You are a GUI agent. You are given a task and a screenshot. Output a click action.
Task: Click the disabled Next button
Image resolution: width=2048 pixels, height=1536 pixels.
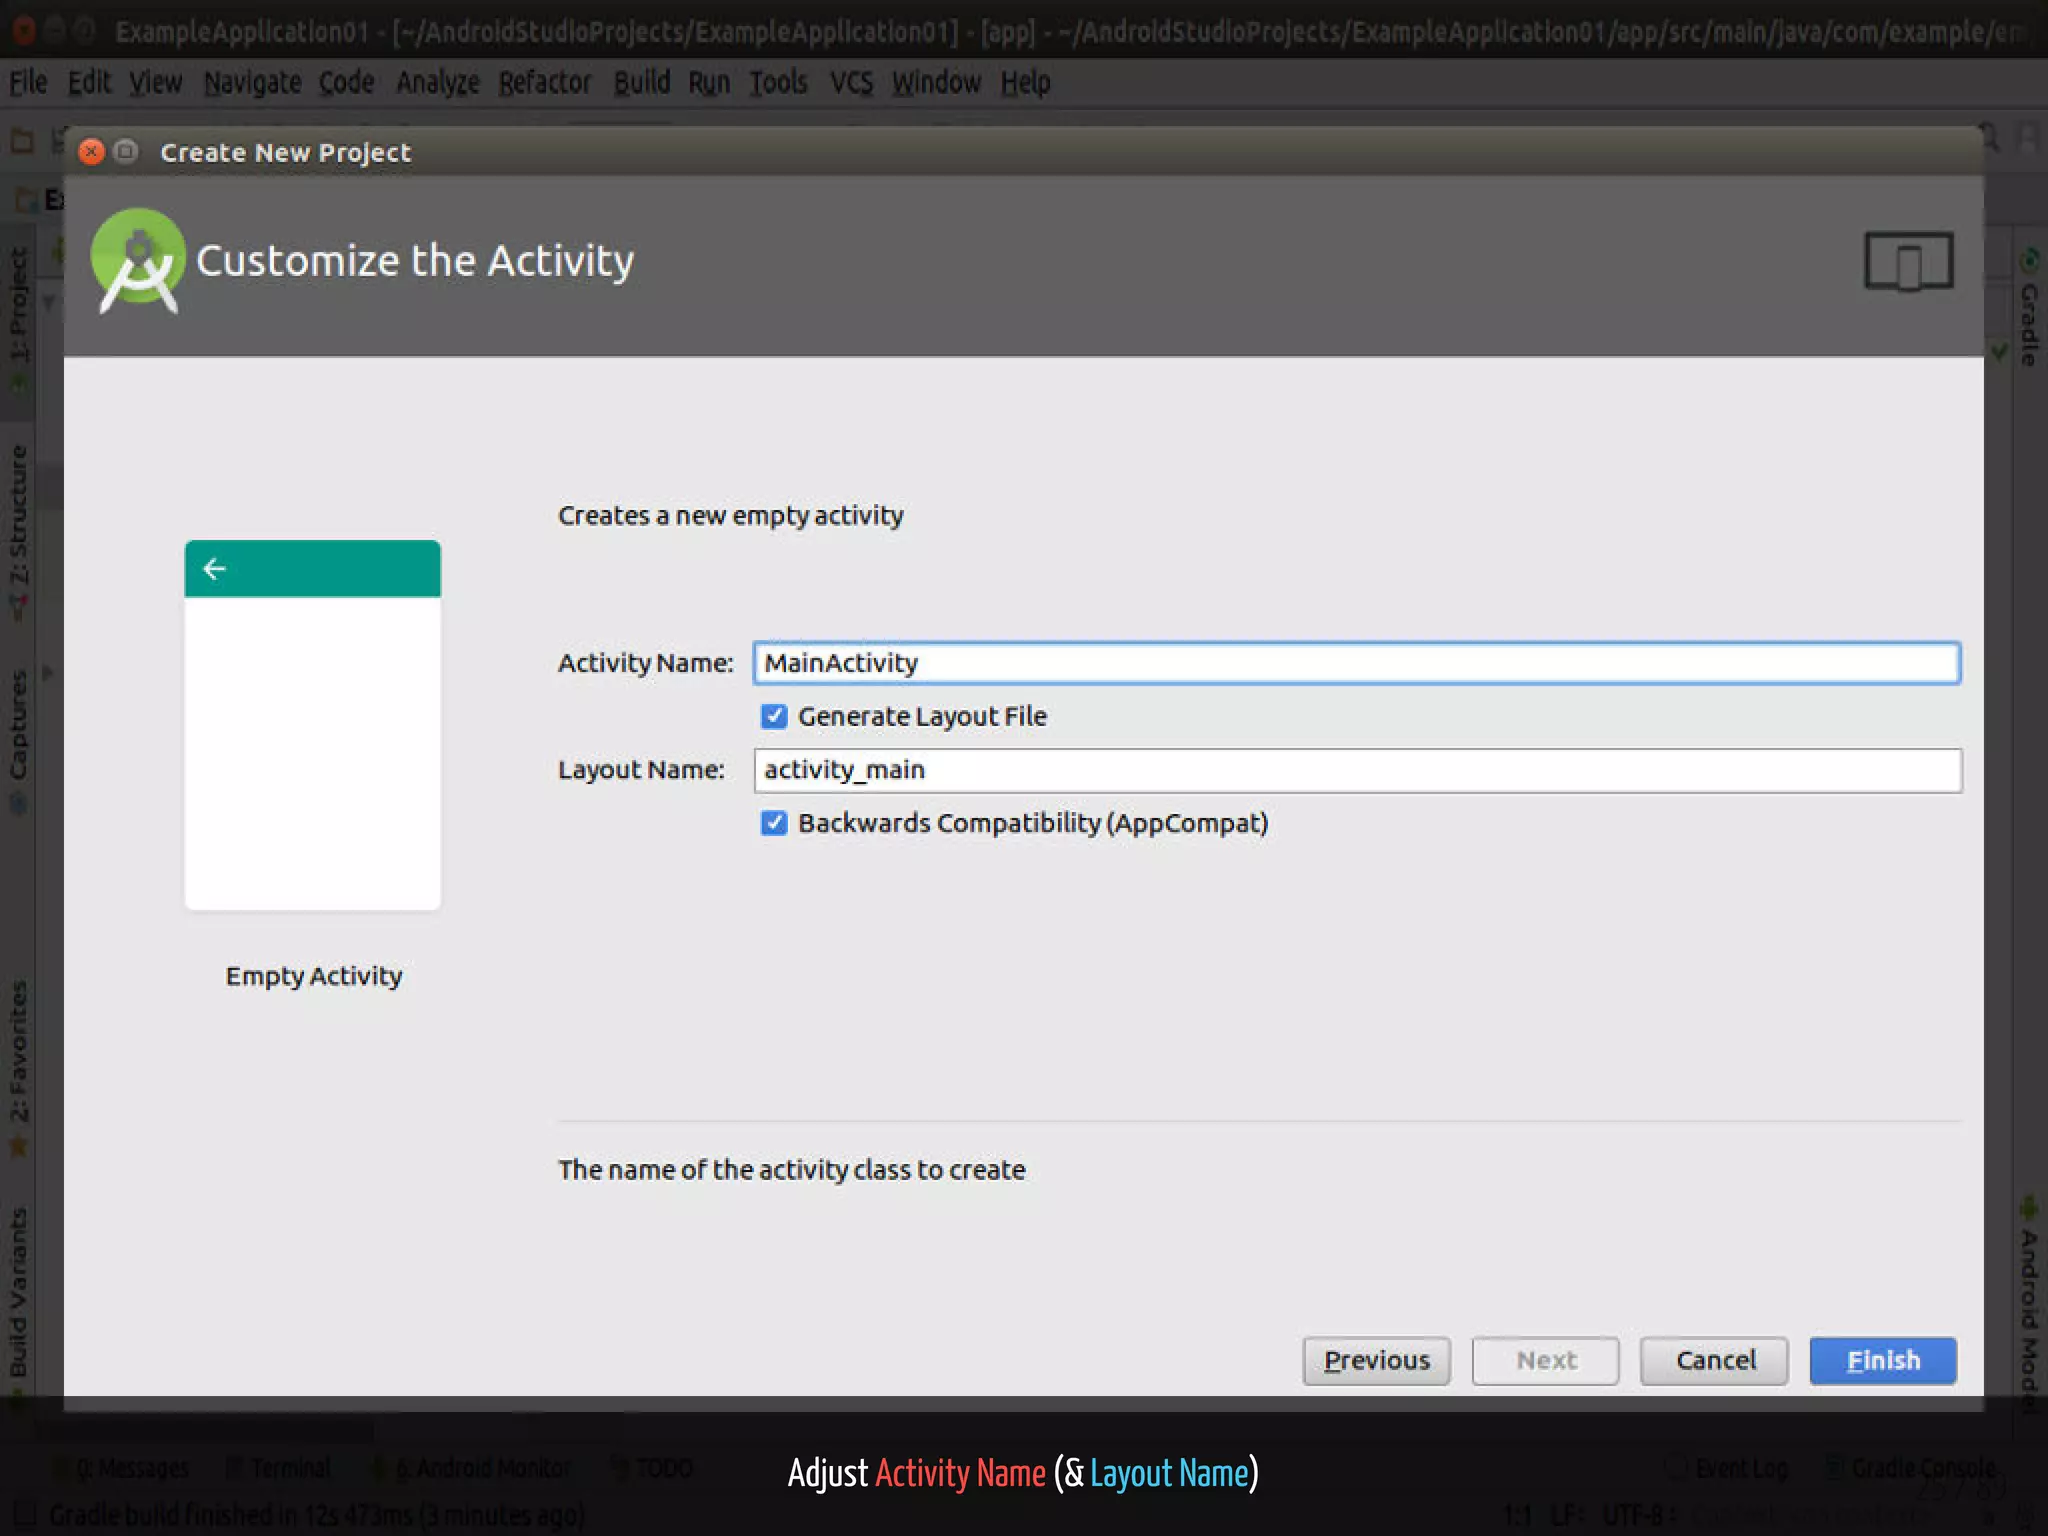click(1545, 1360)
